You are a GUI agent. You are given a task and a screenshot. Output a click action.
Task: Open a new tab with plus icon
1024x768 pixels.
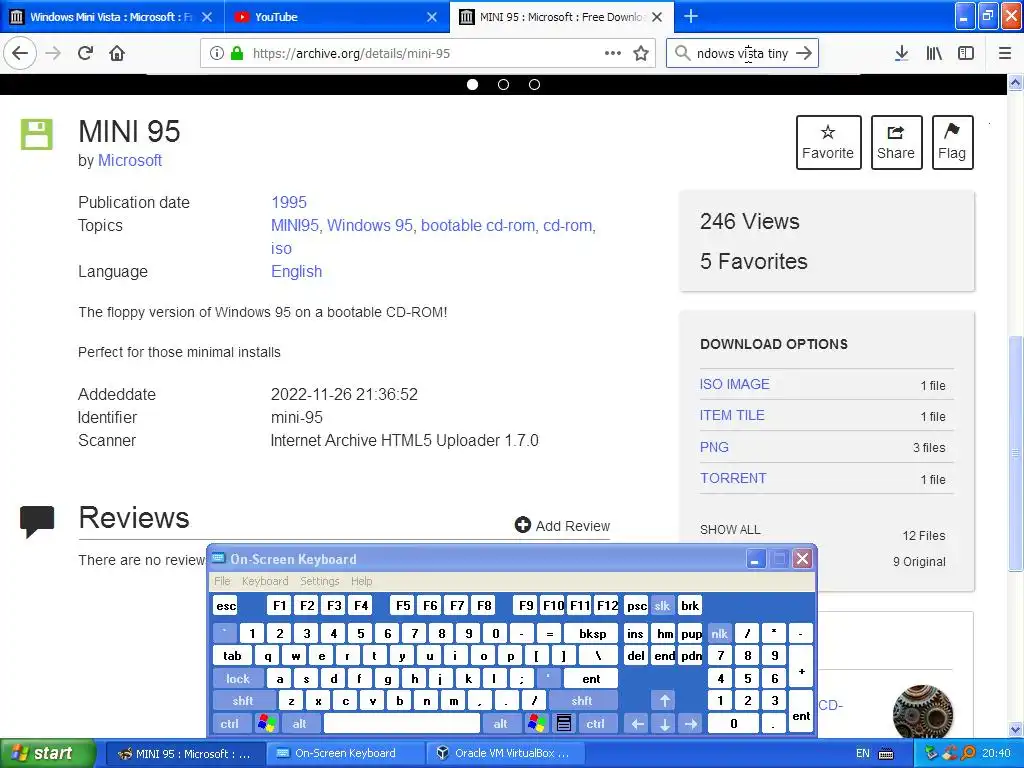pyautogui.click(x=690, y=16)
